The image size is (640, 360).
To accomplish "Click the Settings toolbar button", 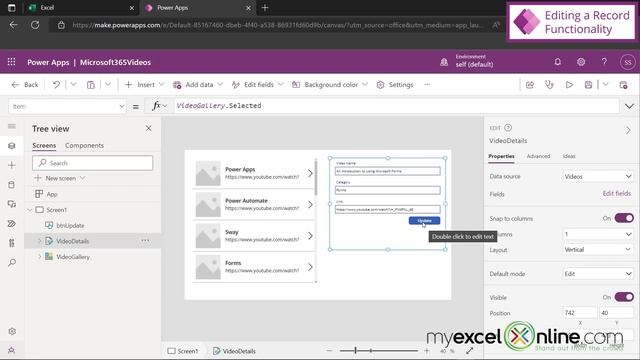I will [x=395, y=84].
